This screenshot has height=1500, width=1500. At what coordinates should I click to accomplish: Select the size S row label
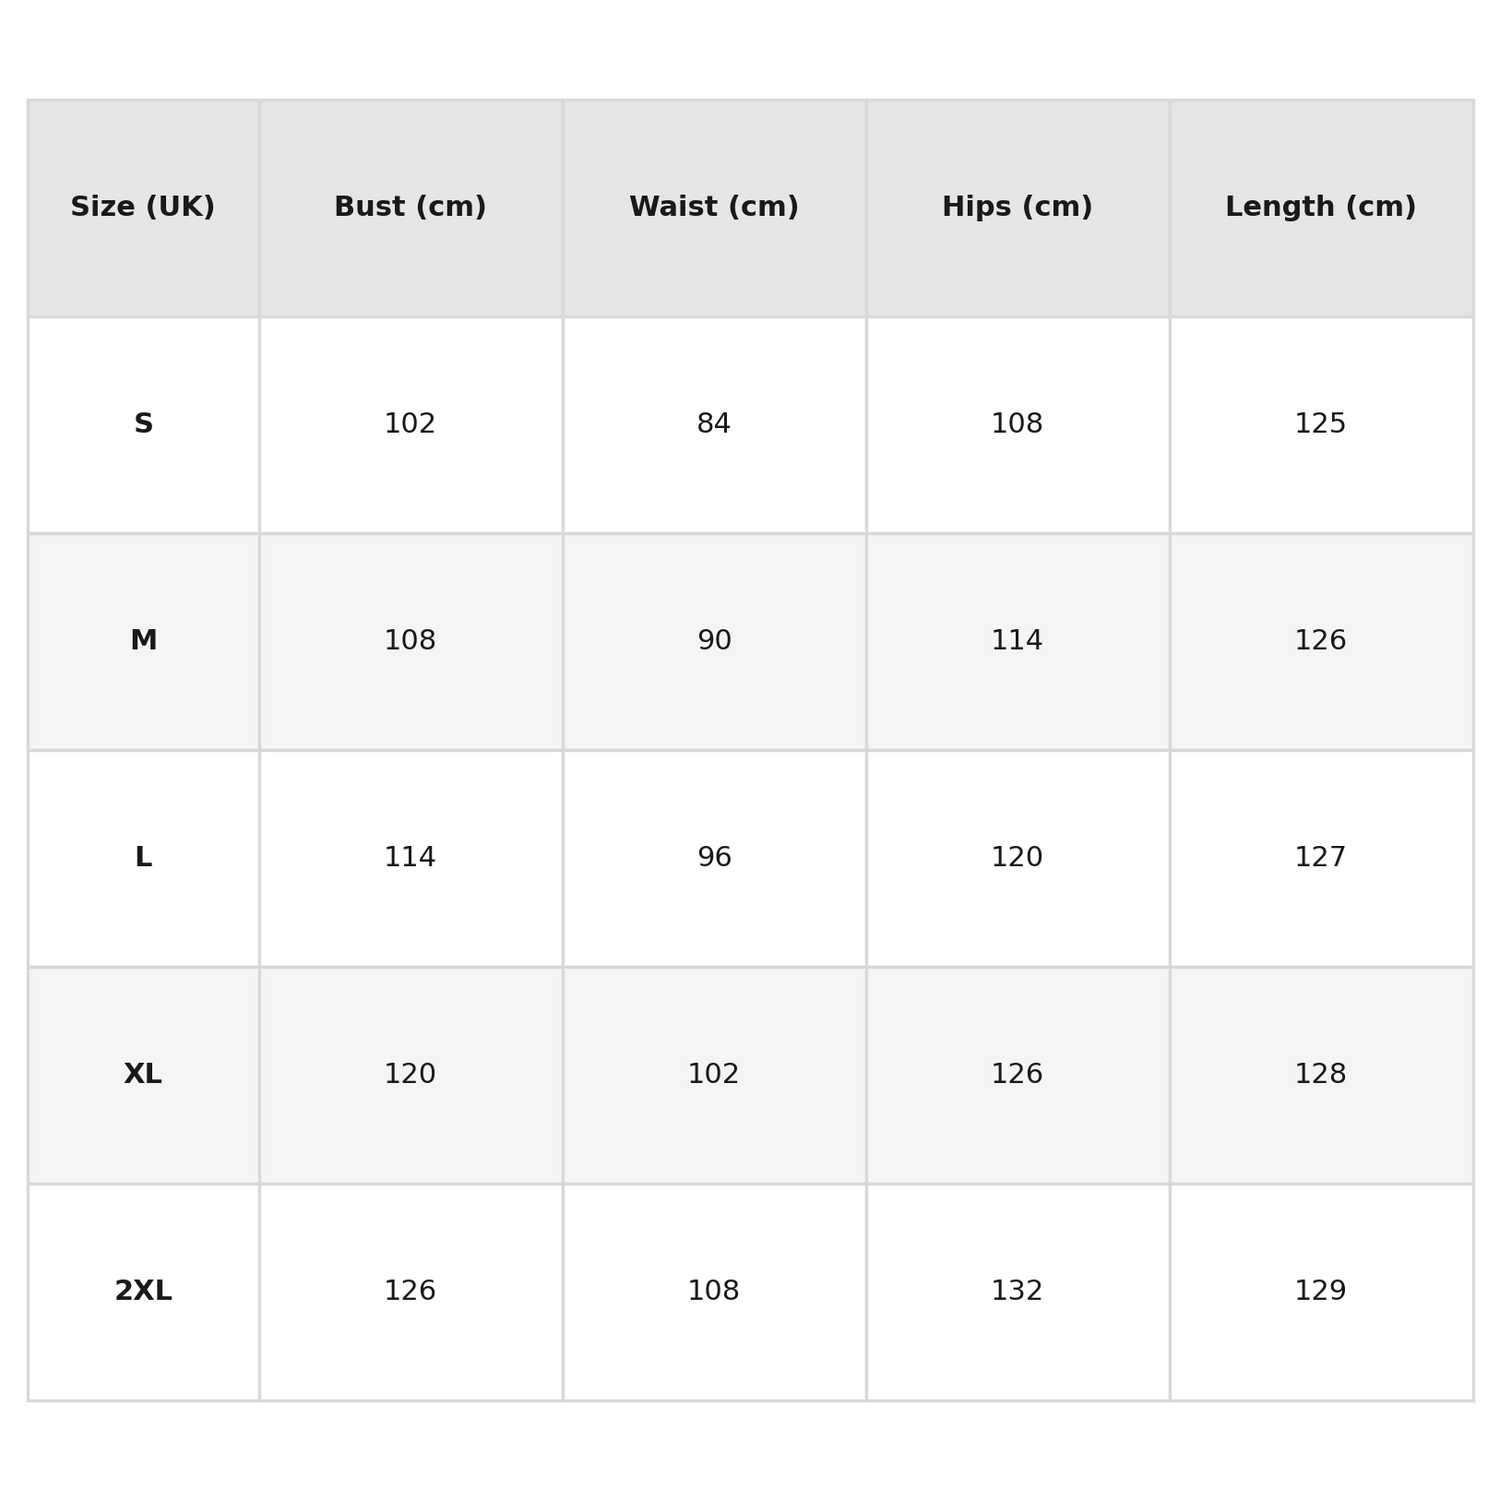click(143, 425)
